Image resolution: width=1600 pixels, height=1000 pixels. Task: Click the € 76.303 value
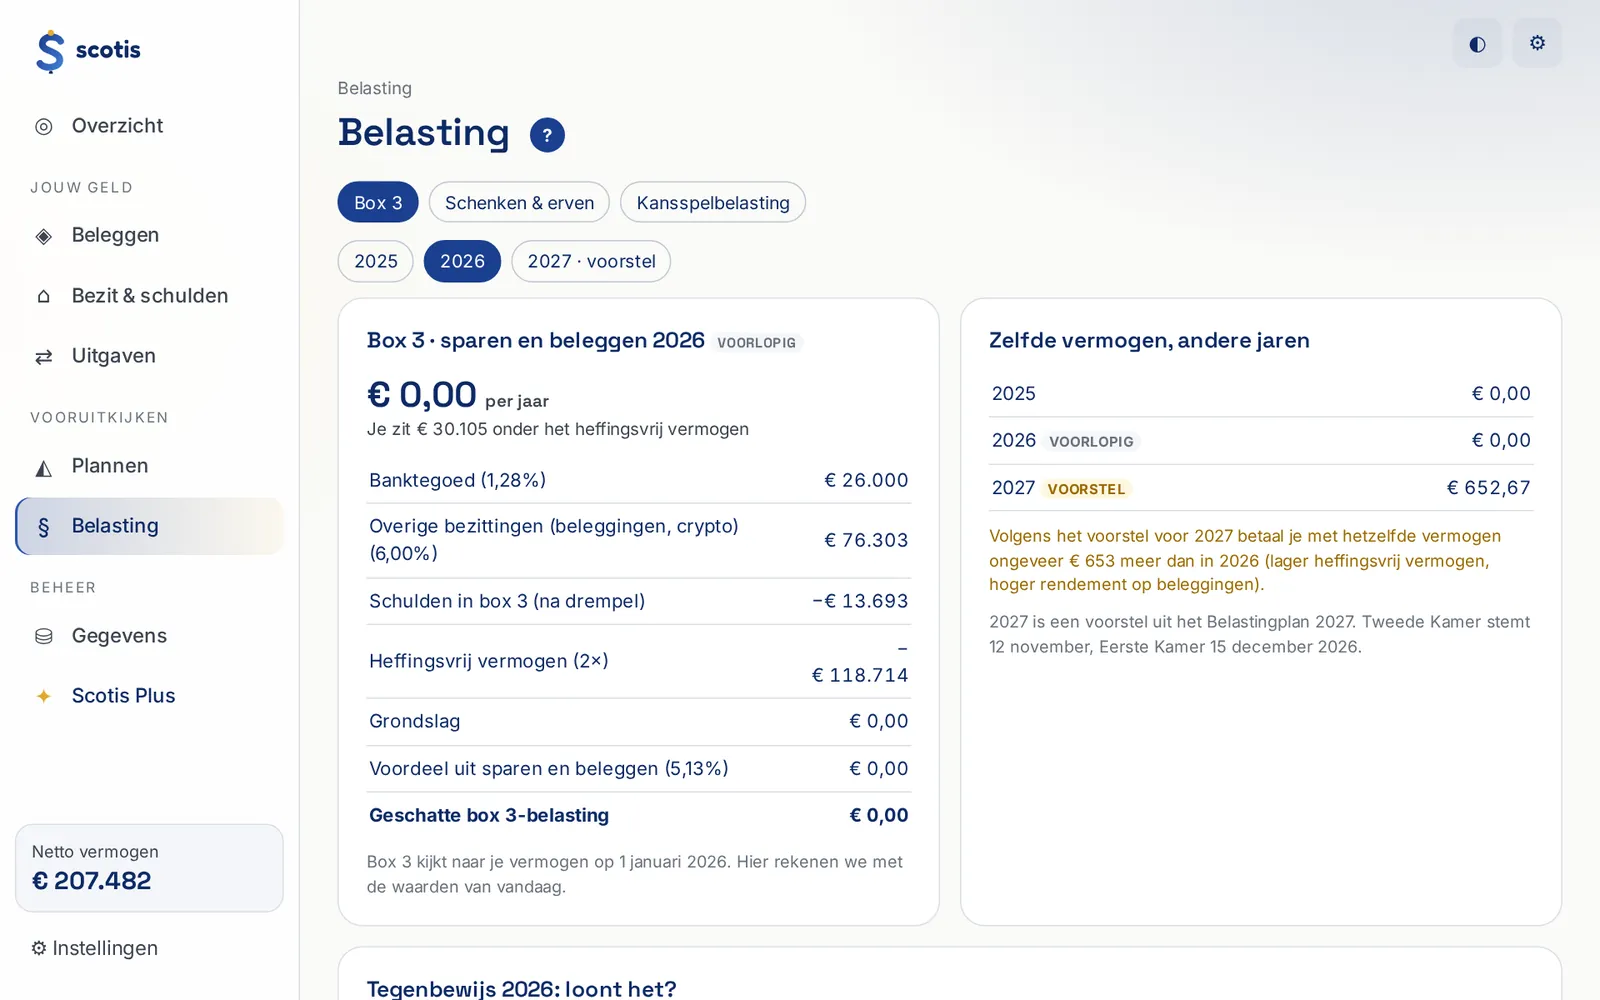click(x=866, y=540)
